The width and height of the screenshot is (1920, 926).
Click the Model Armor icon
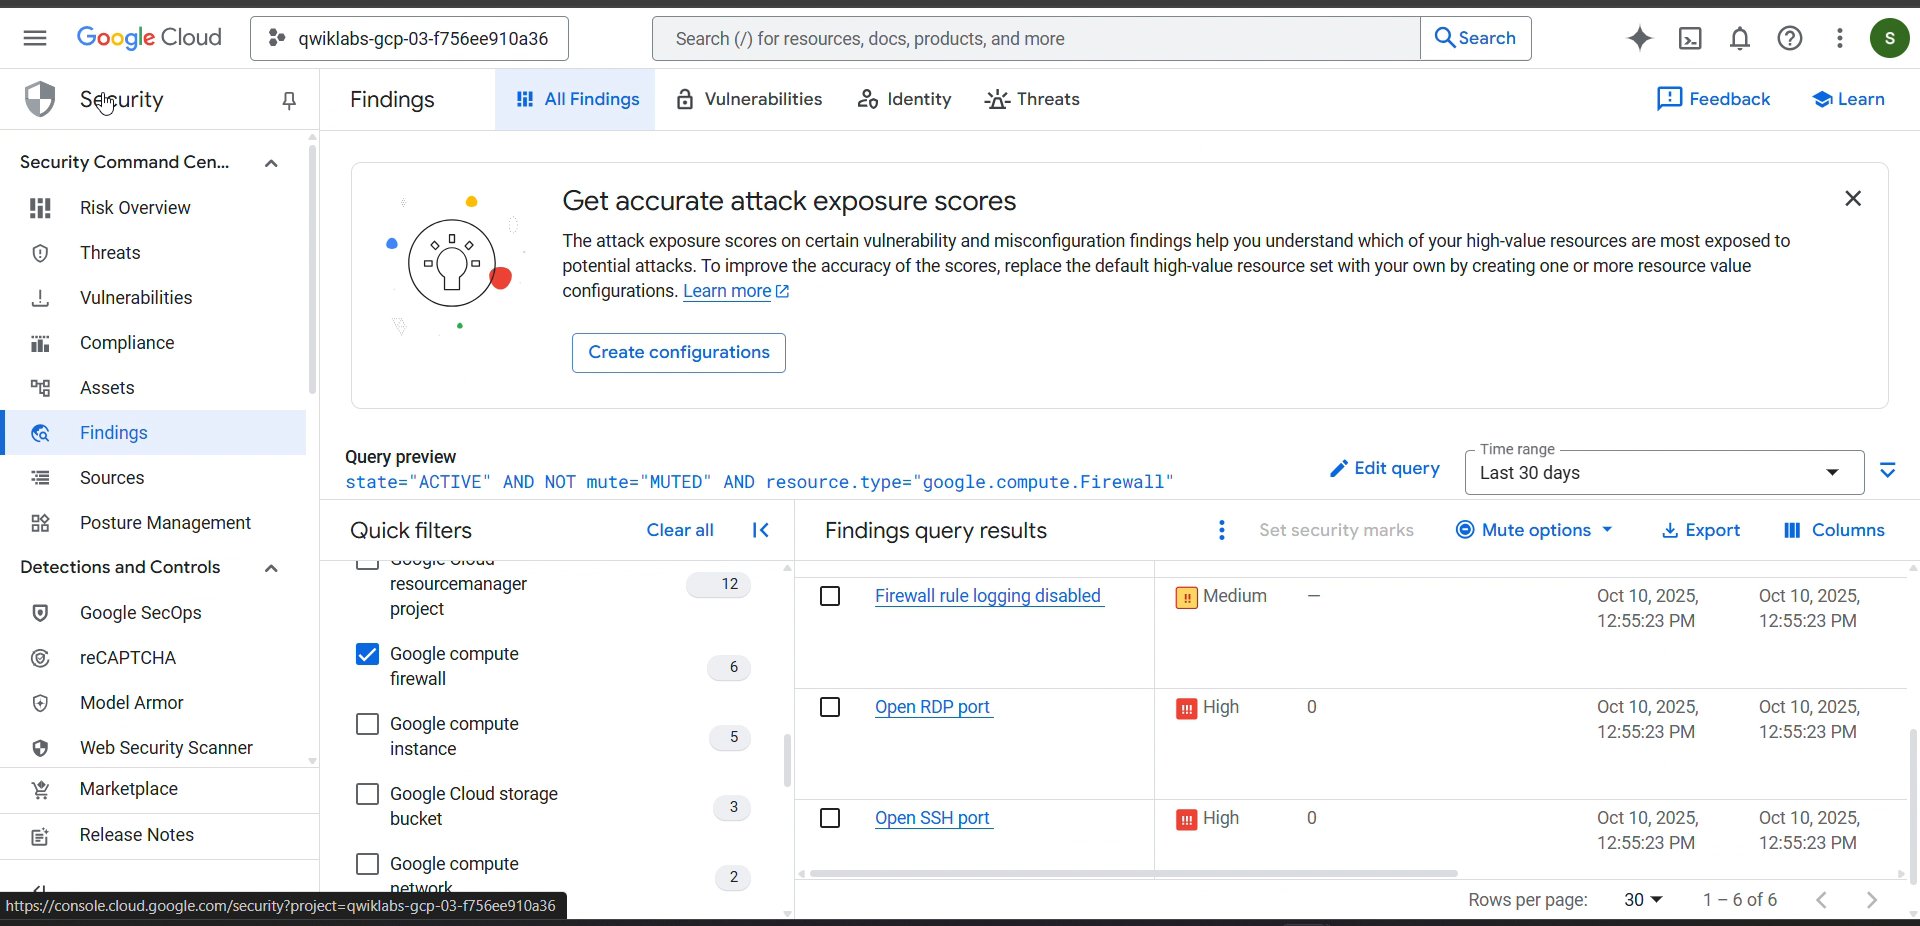[40, 703]
